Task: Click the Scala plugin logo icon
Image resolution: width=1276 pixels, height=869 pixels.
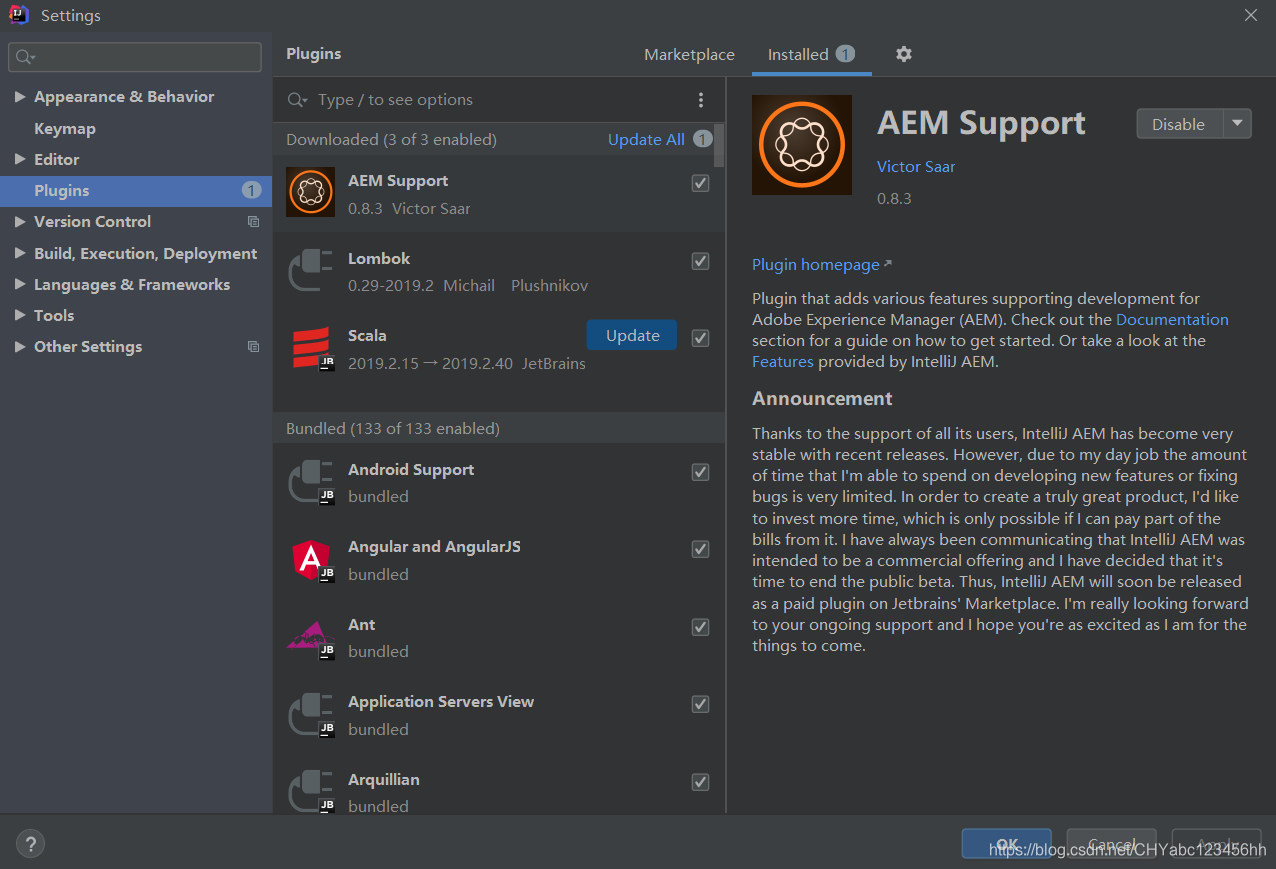Action: click(311, 347)
